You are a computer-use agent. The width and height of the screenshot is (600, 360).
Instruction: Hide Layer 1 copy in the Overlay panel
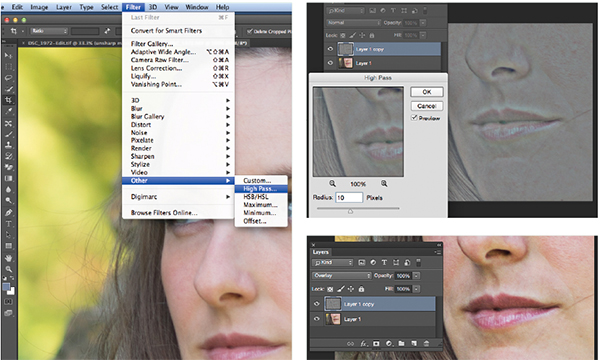(x=316, y=304)
